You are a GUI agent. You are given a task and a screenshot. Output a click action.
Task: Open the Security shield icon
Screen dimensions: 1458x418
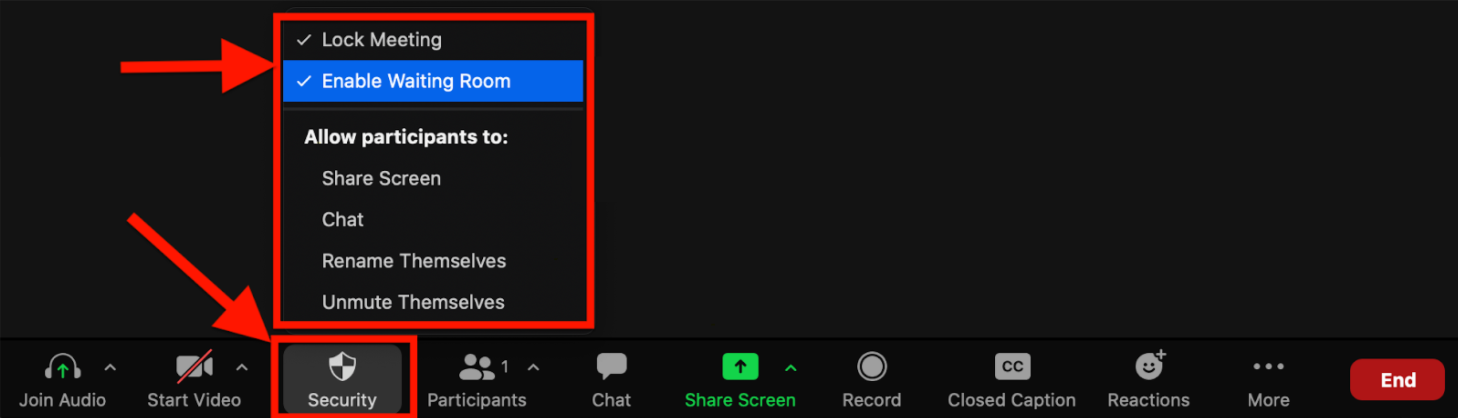[342, 366]
